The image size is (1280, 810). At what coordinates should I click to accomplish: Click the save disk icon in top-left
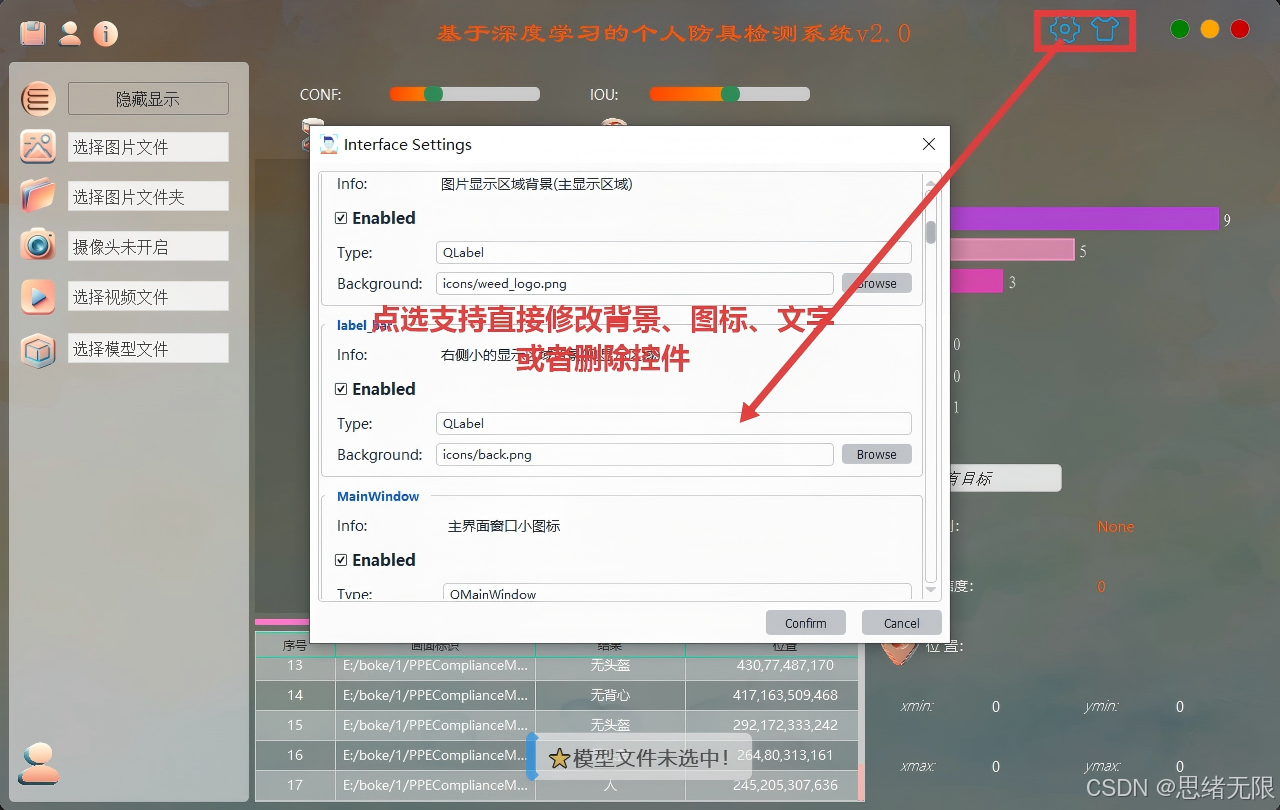click(x=33, y=33)
